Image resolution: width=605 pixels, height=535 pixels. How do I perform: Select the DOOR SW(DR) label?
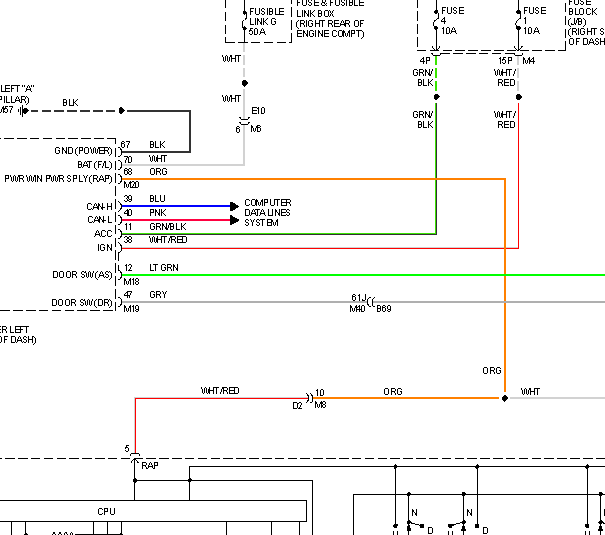[x=82, y=303]
